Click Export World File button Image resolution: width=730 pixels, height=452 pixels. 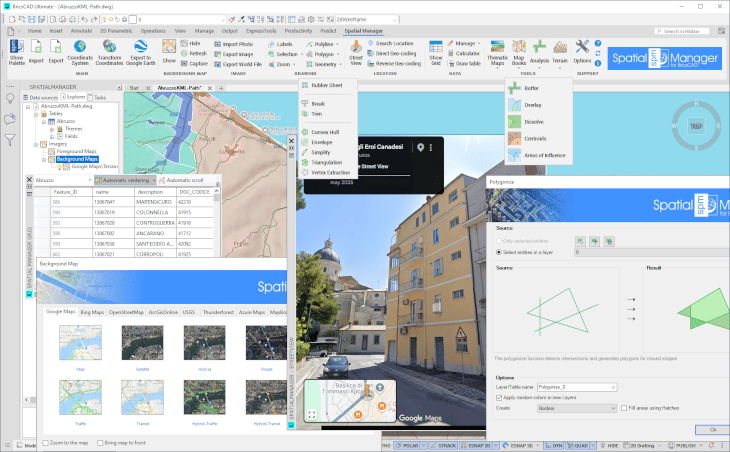pos(238,64)
